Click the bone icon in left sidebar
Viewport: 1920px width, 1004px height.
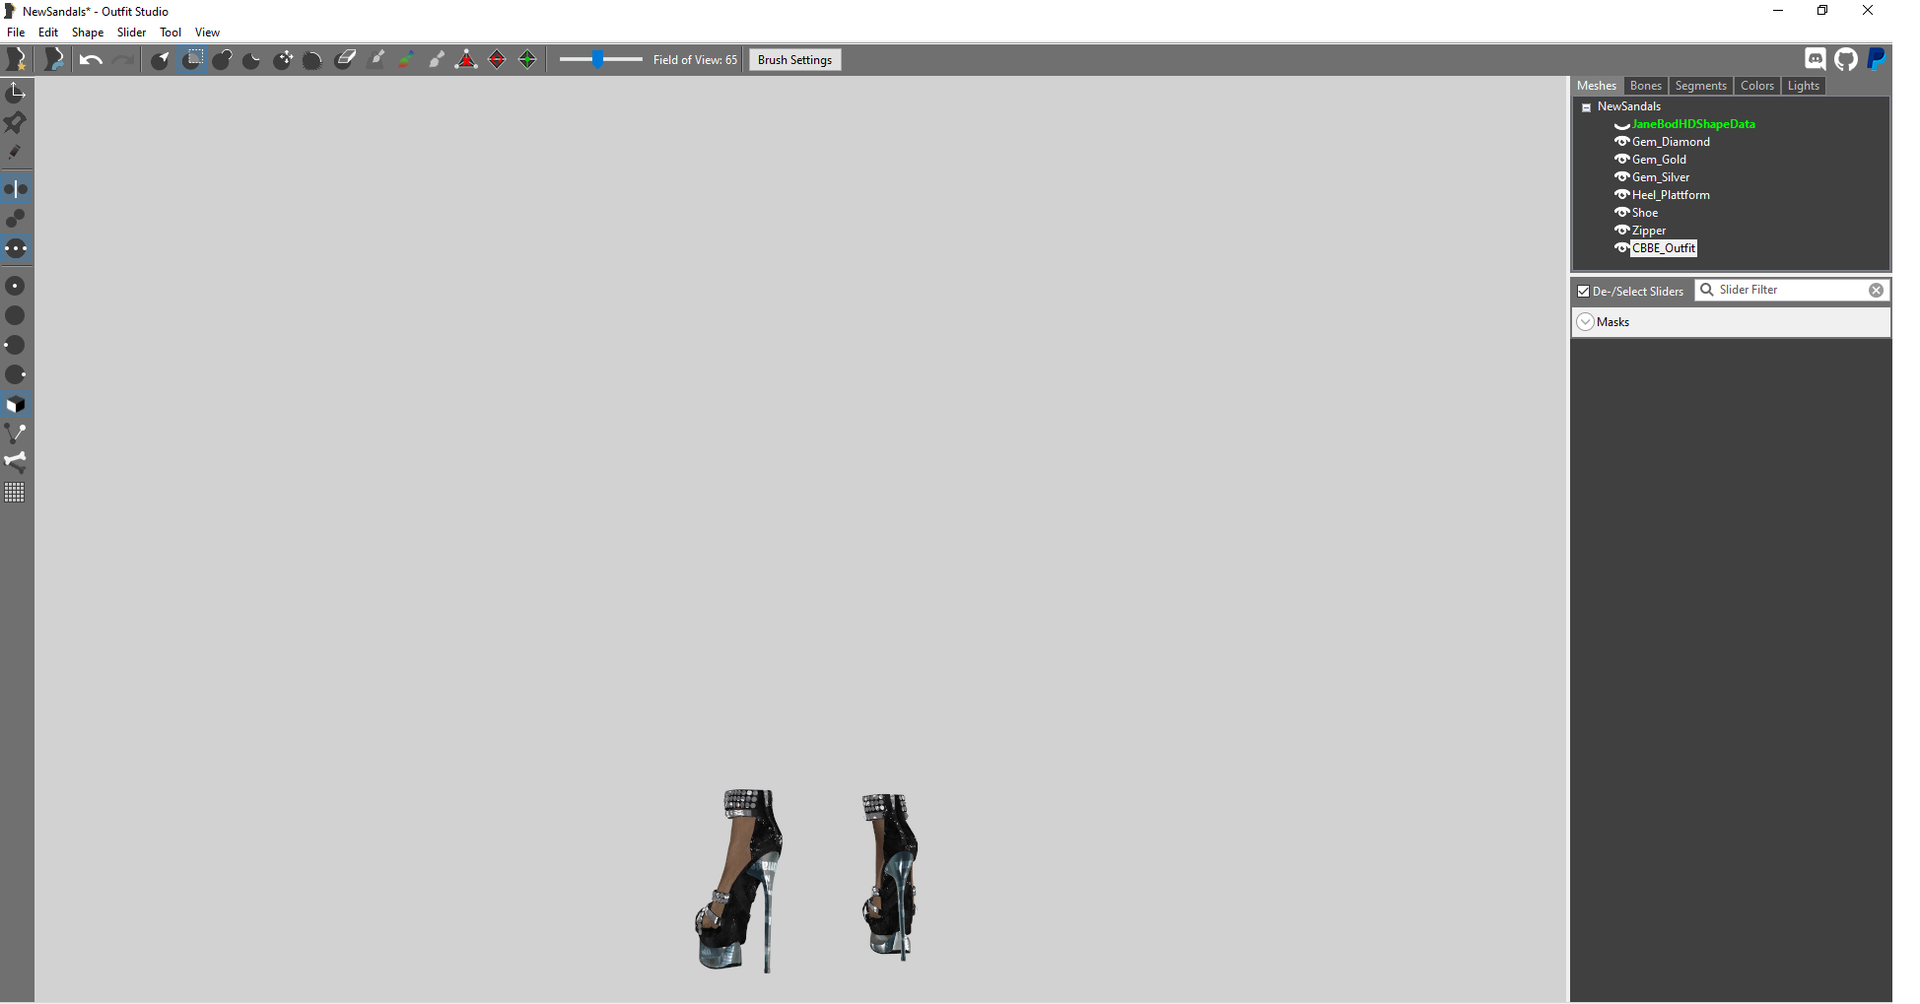coord(16,462)
